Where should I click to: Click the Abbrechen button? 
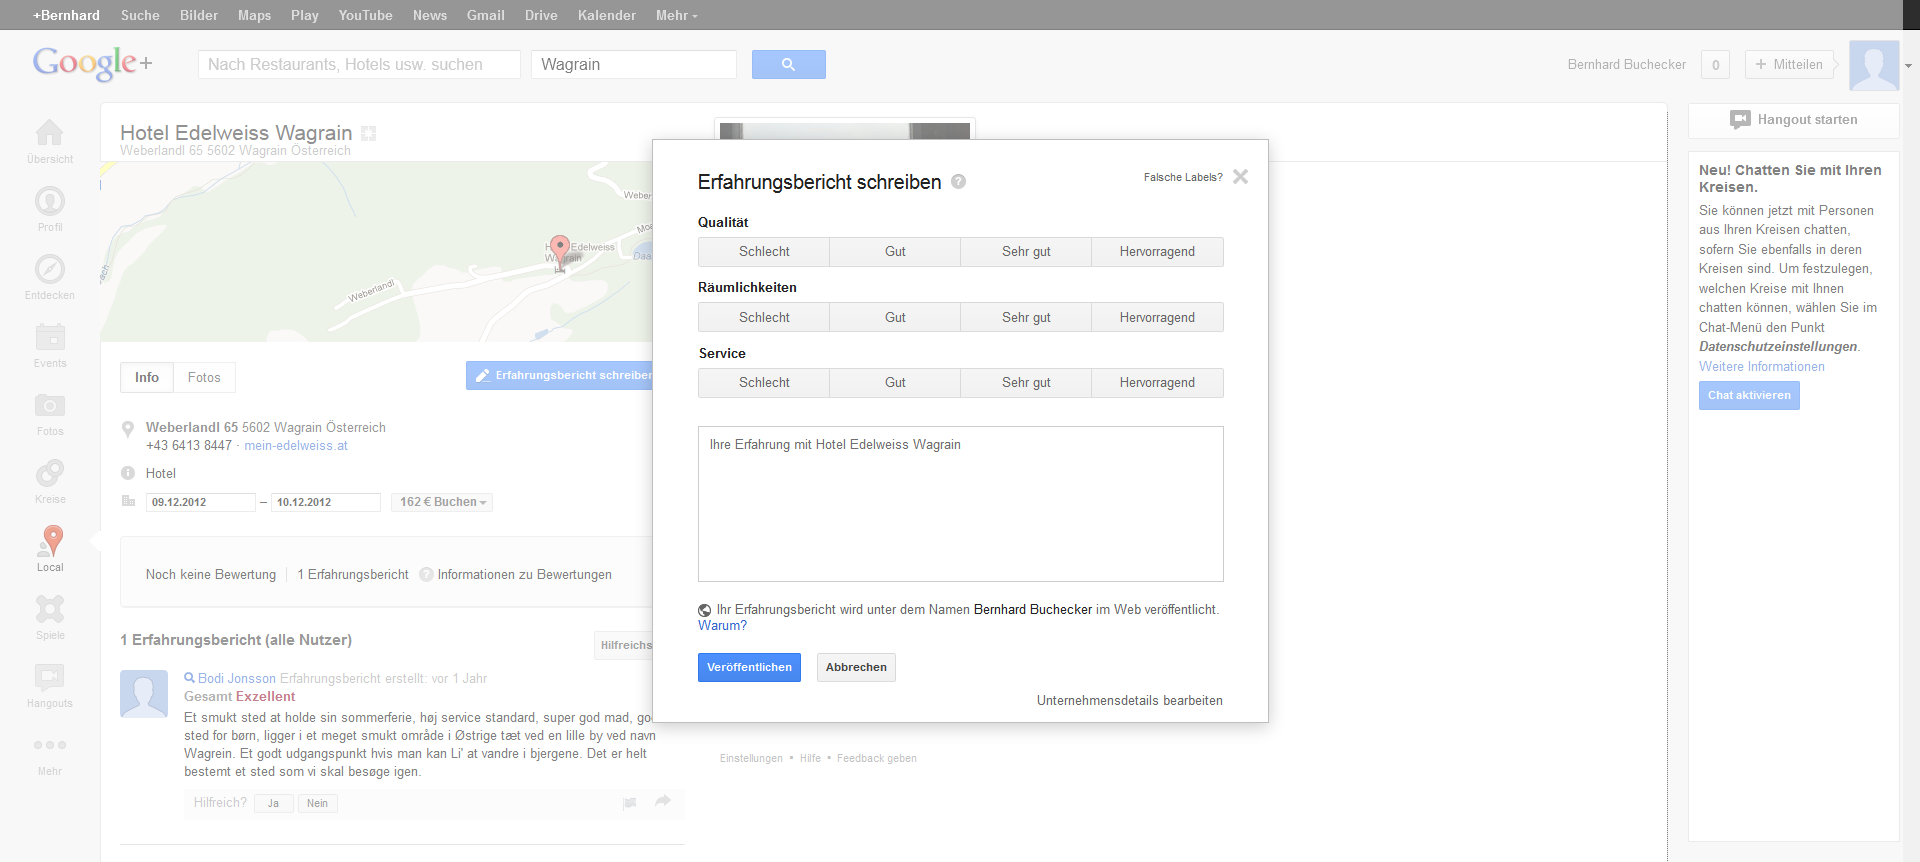click(856, 667)
